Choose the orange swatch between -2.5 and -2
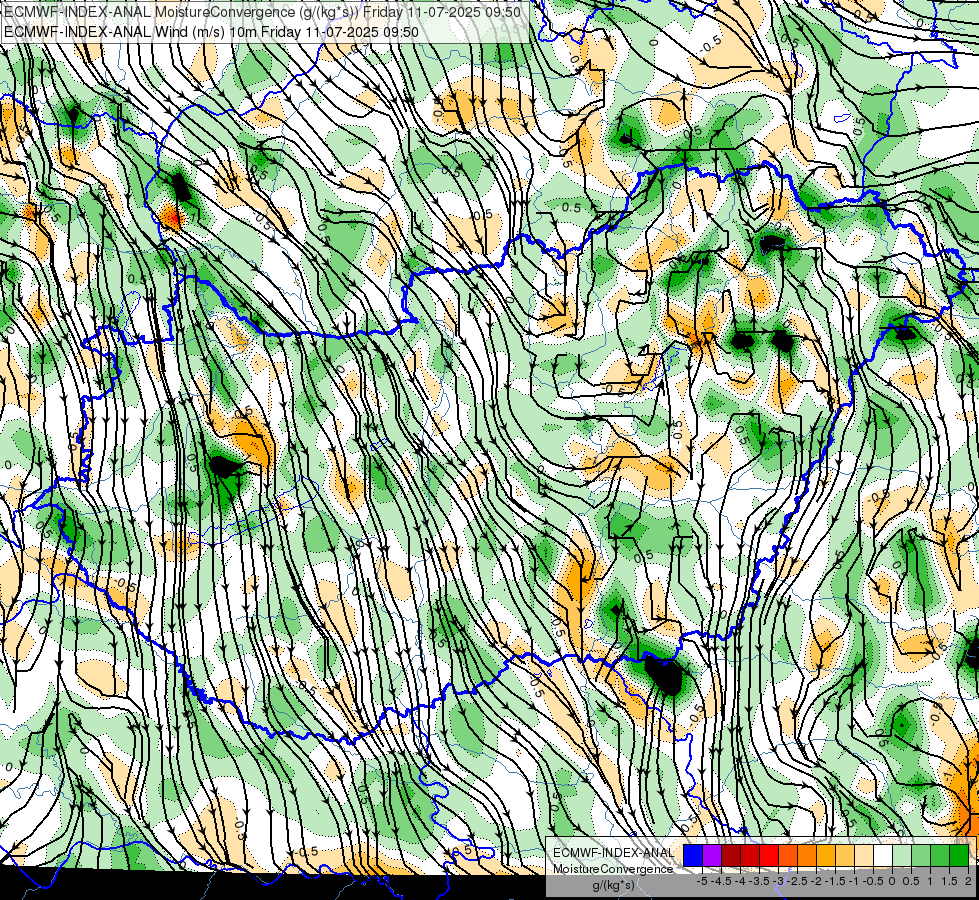 tap(807, 855)
